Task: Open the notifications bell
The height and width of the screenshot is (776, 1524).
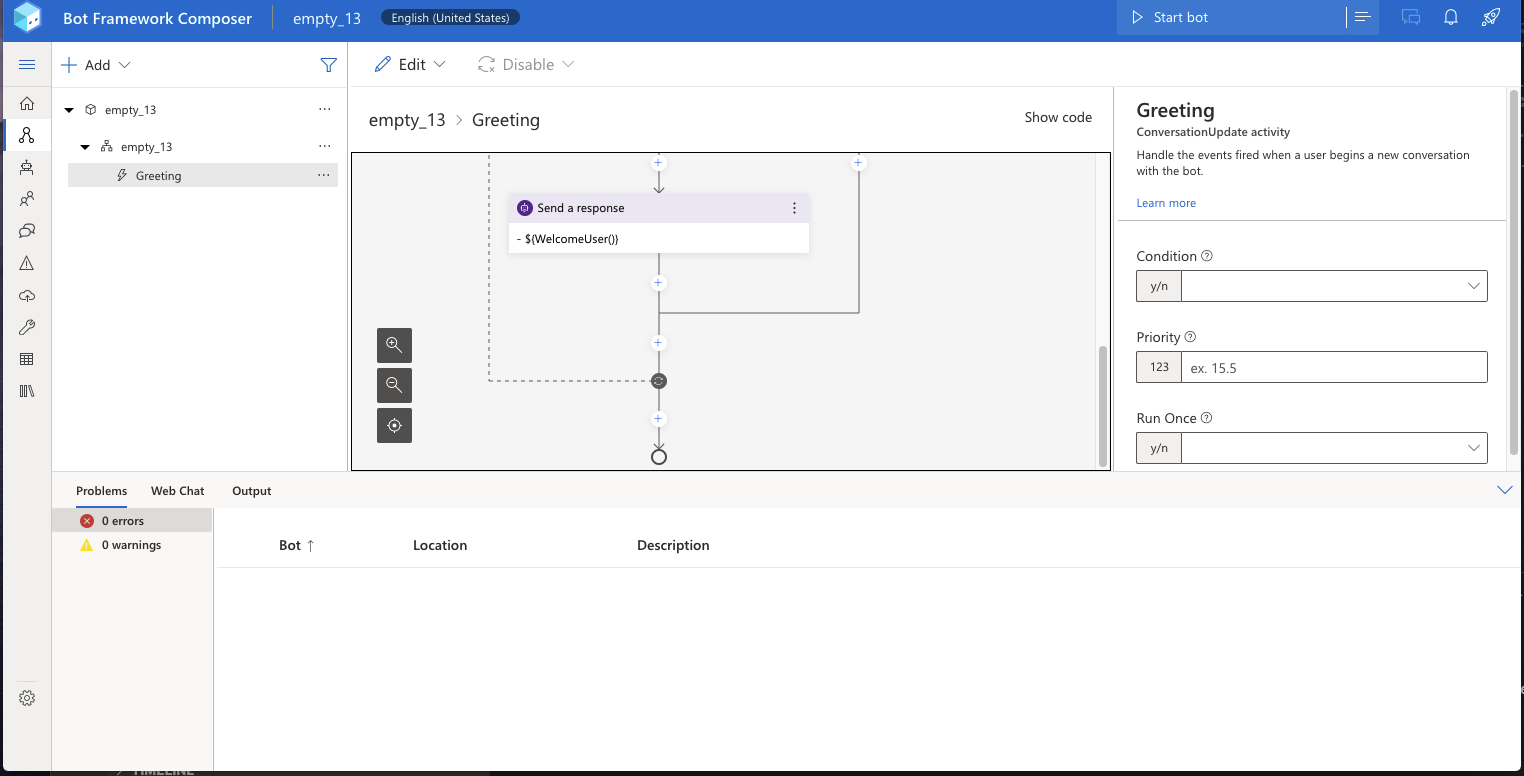Action: [x=1450, y=17]
